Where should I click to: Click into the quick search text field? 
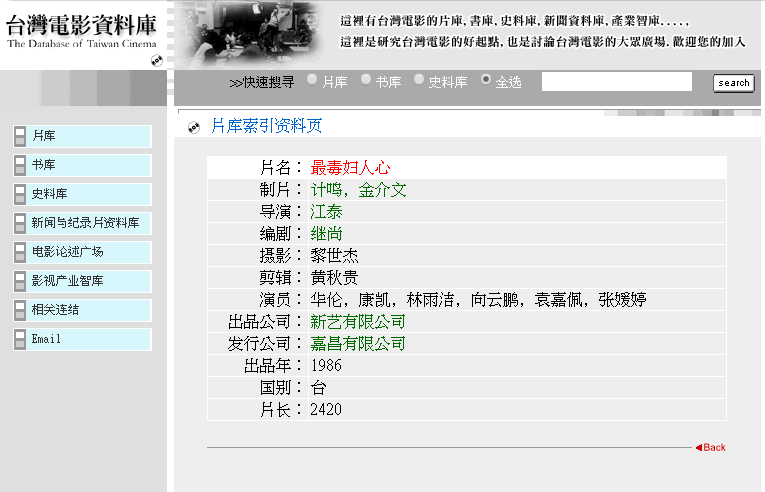(616, 82)
